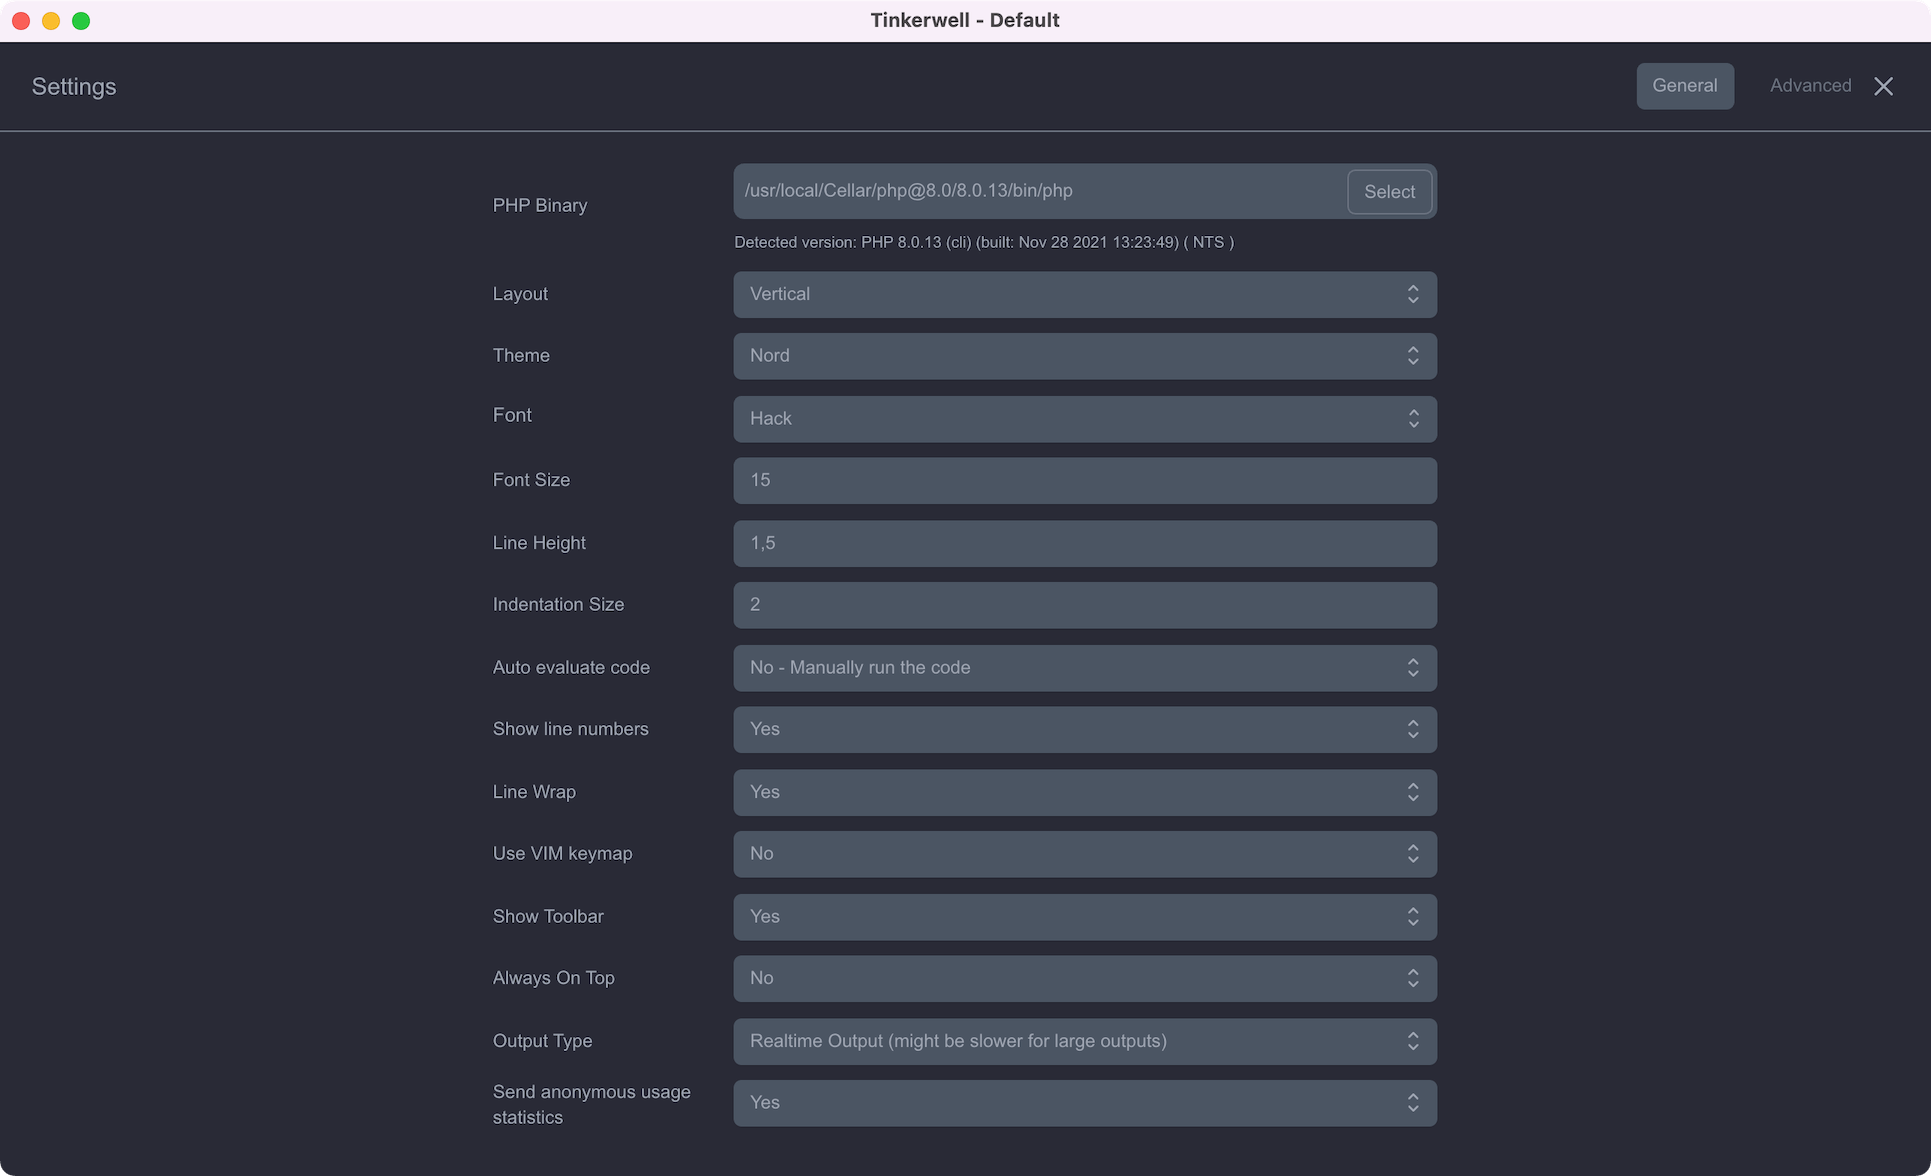Image resolution: width=1931 pixels, height=1176 pixels.
Task: Click the detected PHP version text
Action: [x=984, y=242]
